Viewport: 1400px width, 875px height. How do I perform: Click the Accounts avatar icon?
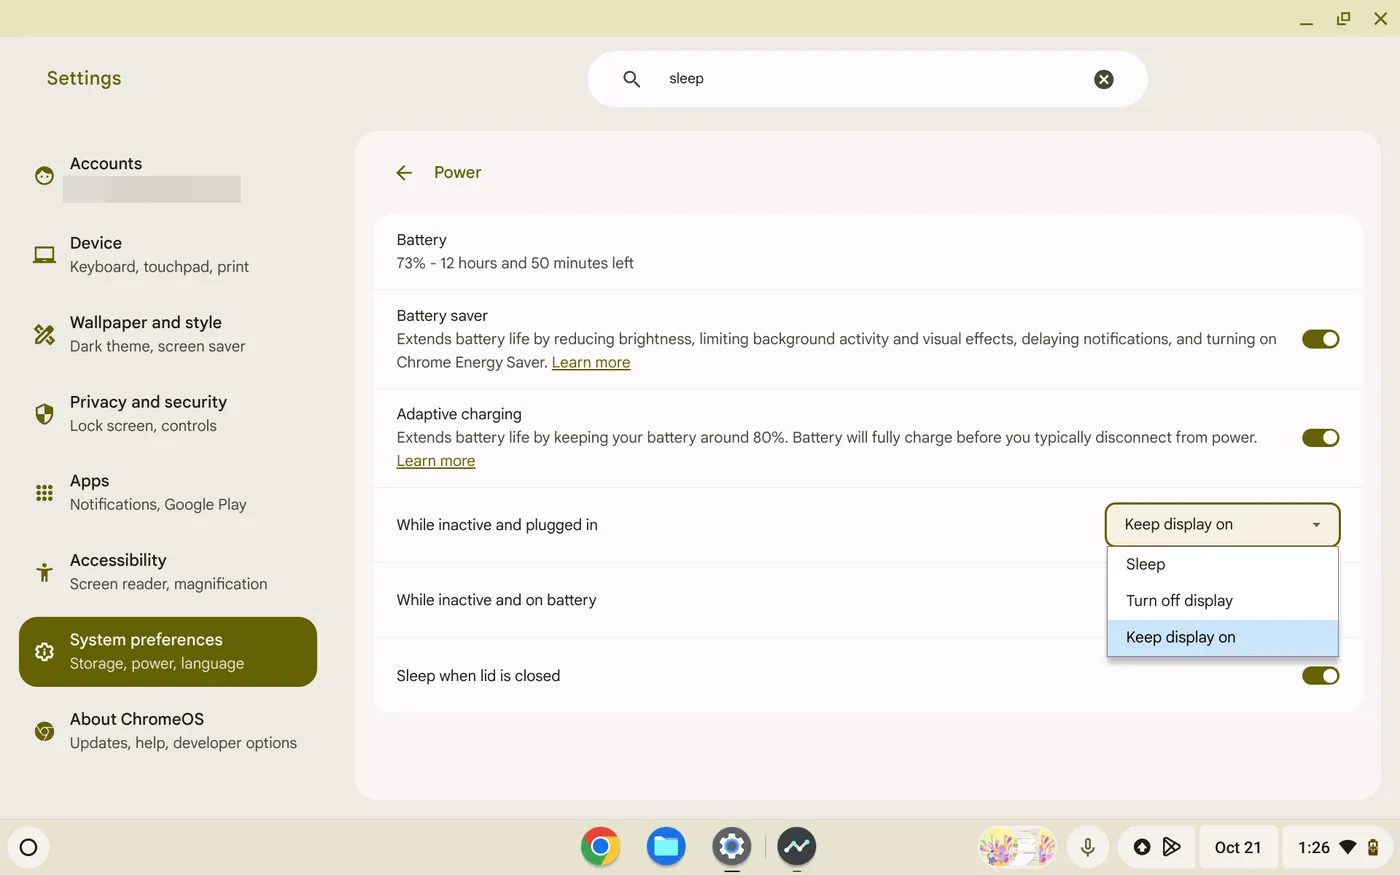pyautogui.click(x=44, y=176)
